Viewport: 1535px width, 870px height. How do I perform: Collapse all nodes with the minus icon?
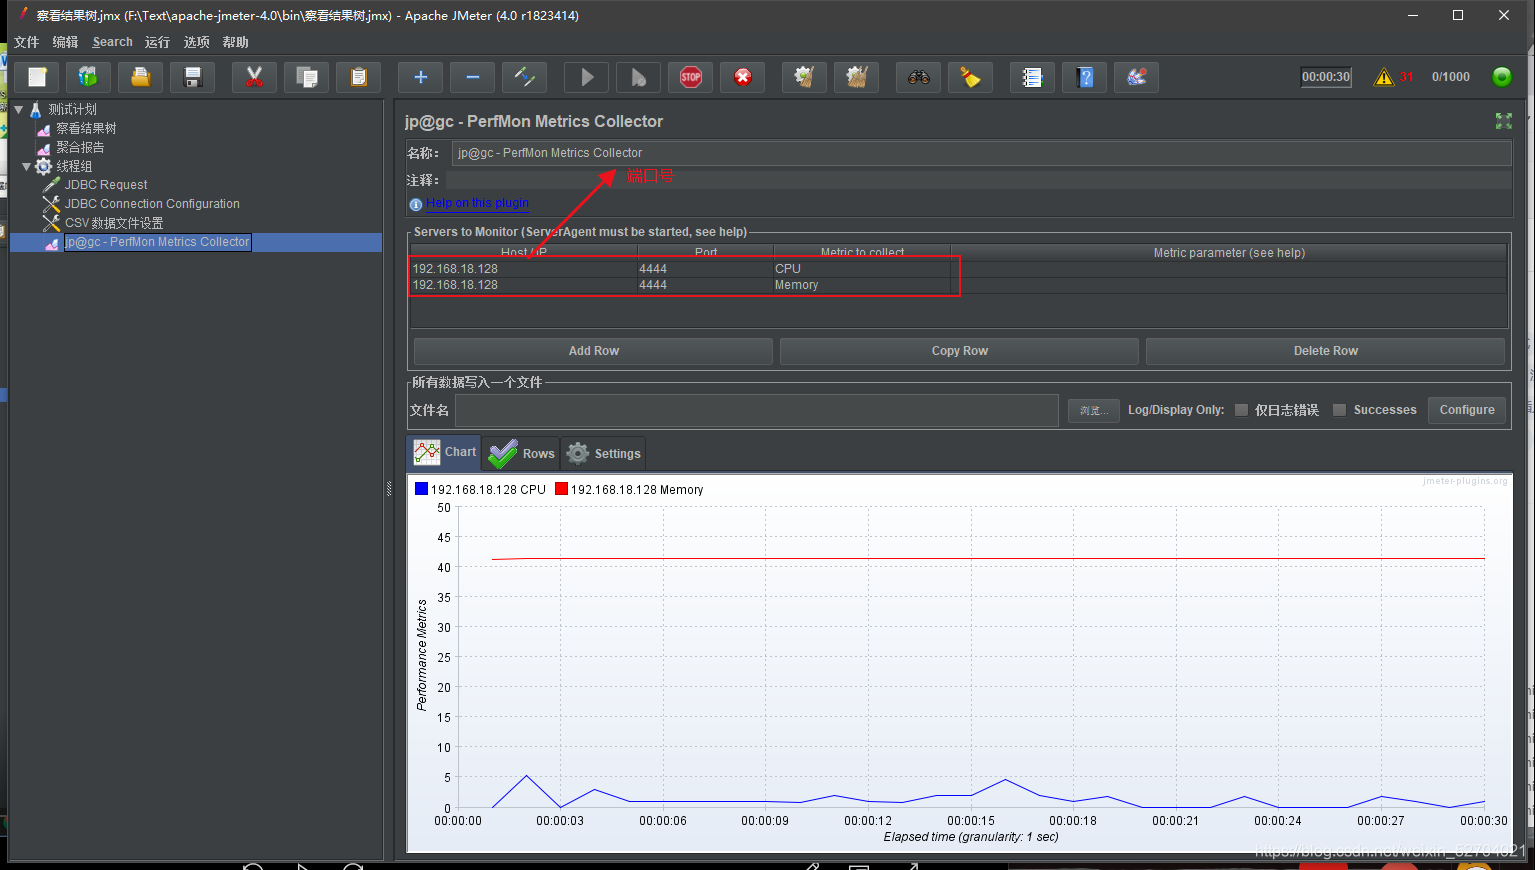(473, 77)
